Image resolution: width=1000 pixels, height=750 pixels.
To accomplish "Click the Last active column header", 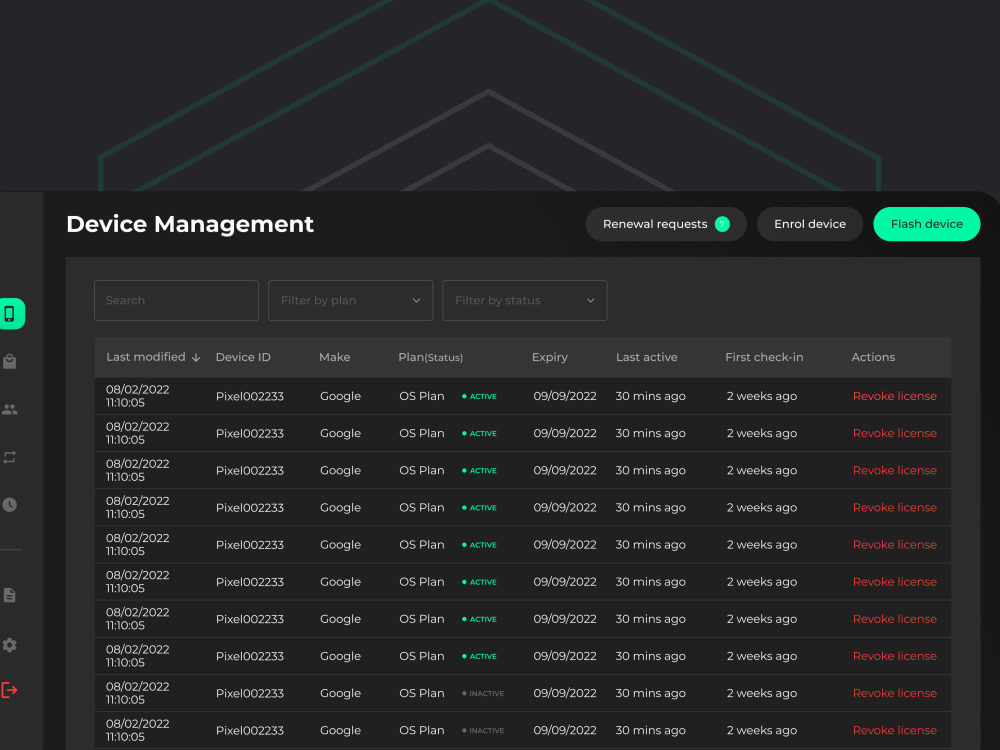I will (x=647, y=357).
